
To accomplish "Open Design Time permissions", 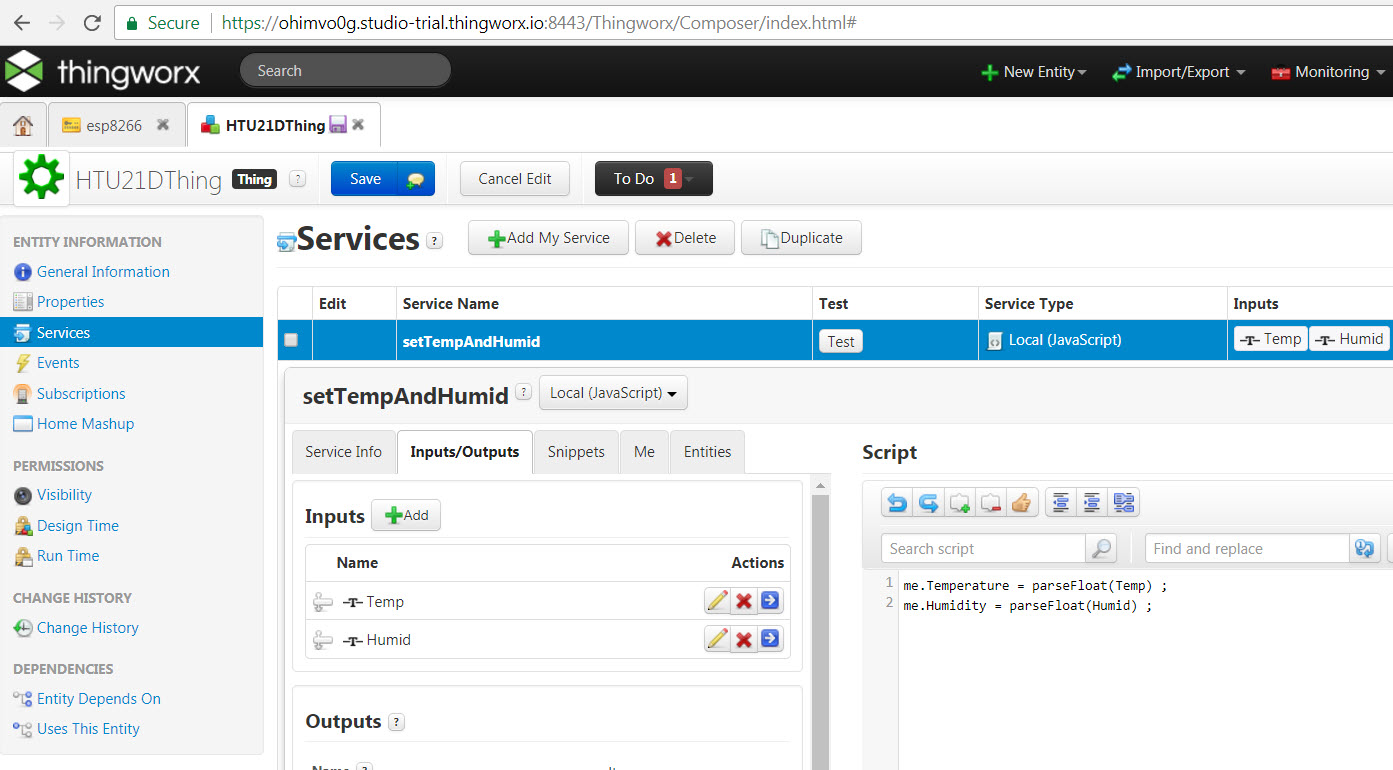I will click(78, 526).
